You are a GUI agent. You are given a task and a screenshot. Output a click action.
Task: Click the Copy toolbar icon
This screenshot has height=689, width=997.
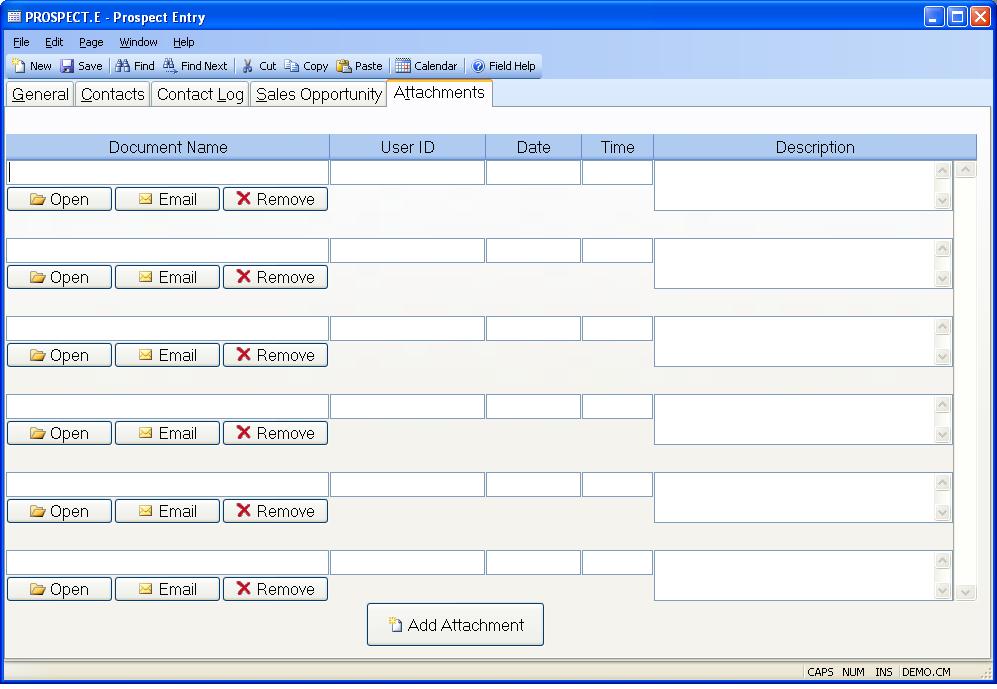tap(292, 66)
